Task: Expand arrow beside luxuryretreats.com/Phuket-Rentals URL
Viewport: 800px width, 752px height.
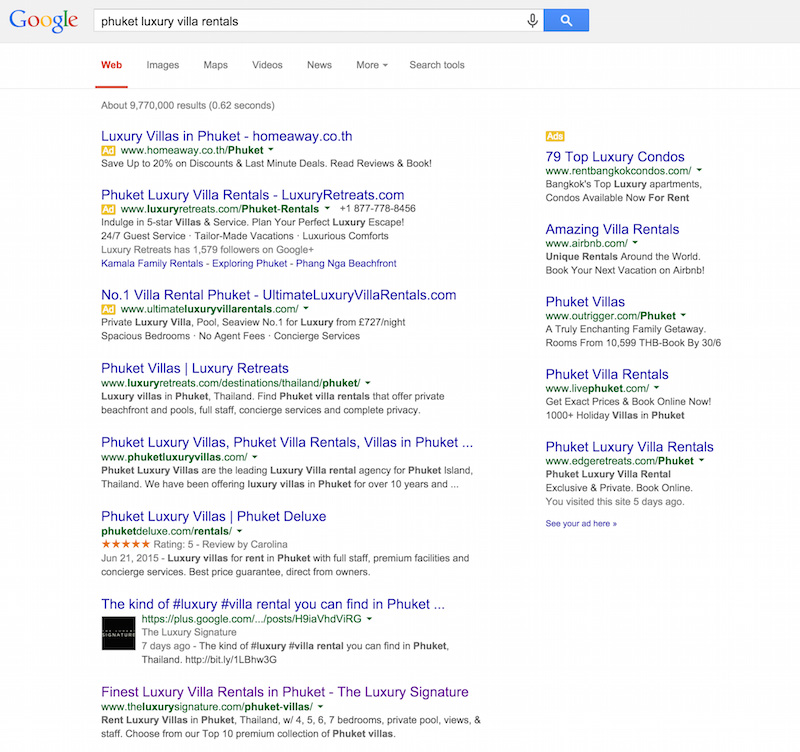Action: pyautogui.click(x=327, y=209)
